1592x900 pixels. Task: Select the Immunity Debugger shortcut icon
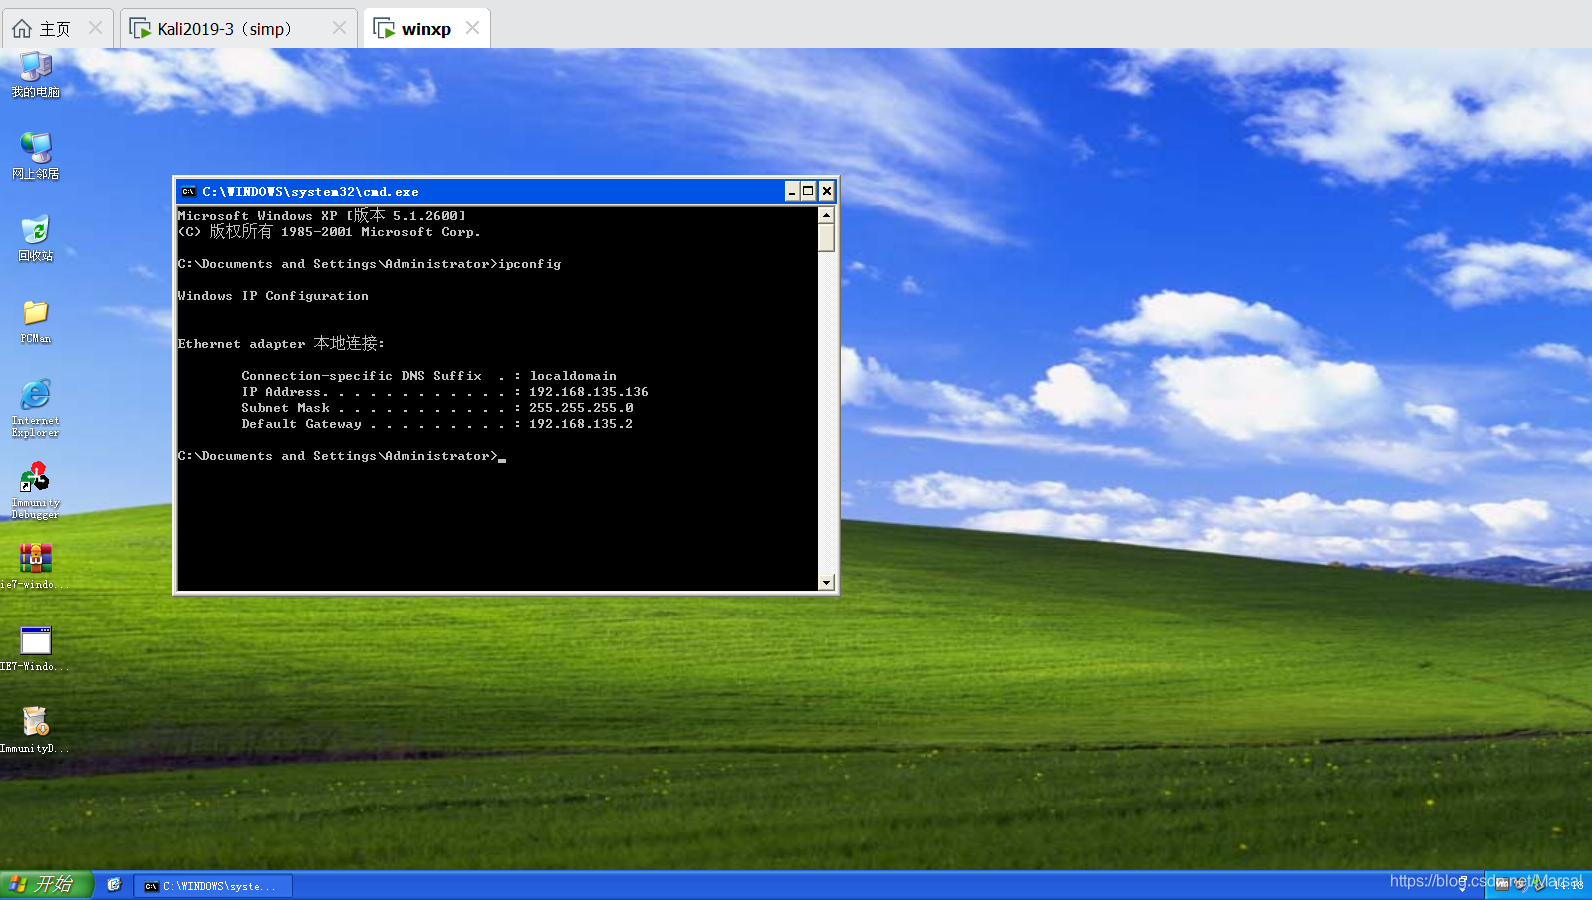[36, 490]
